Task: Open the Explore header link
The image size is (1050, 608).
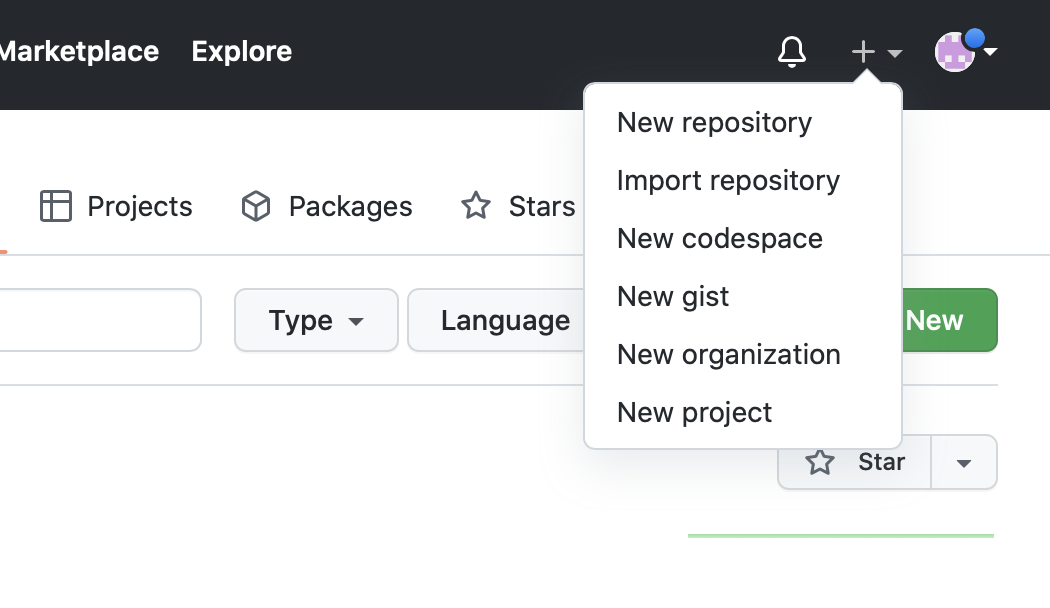Action: 242,52
